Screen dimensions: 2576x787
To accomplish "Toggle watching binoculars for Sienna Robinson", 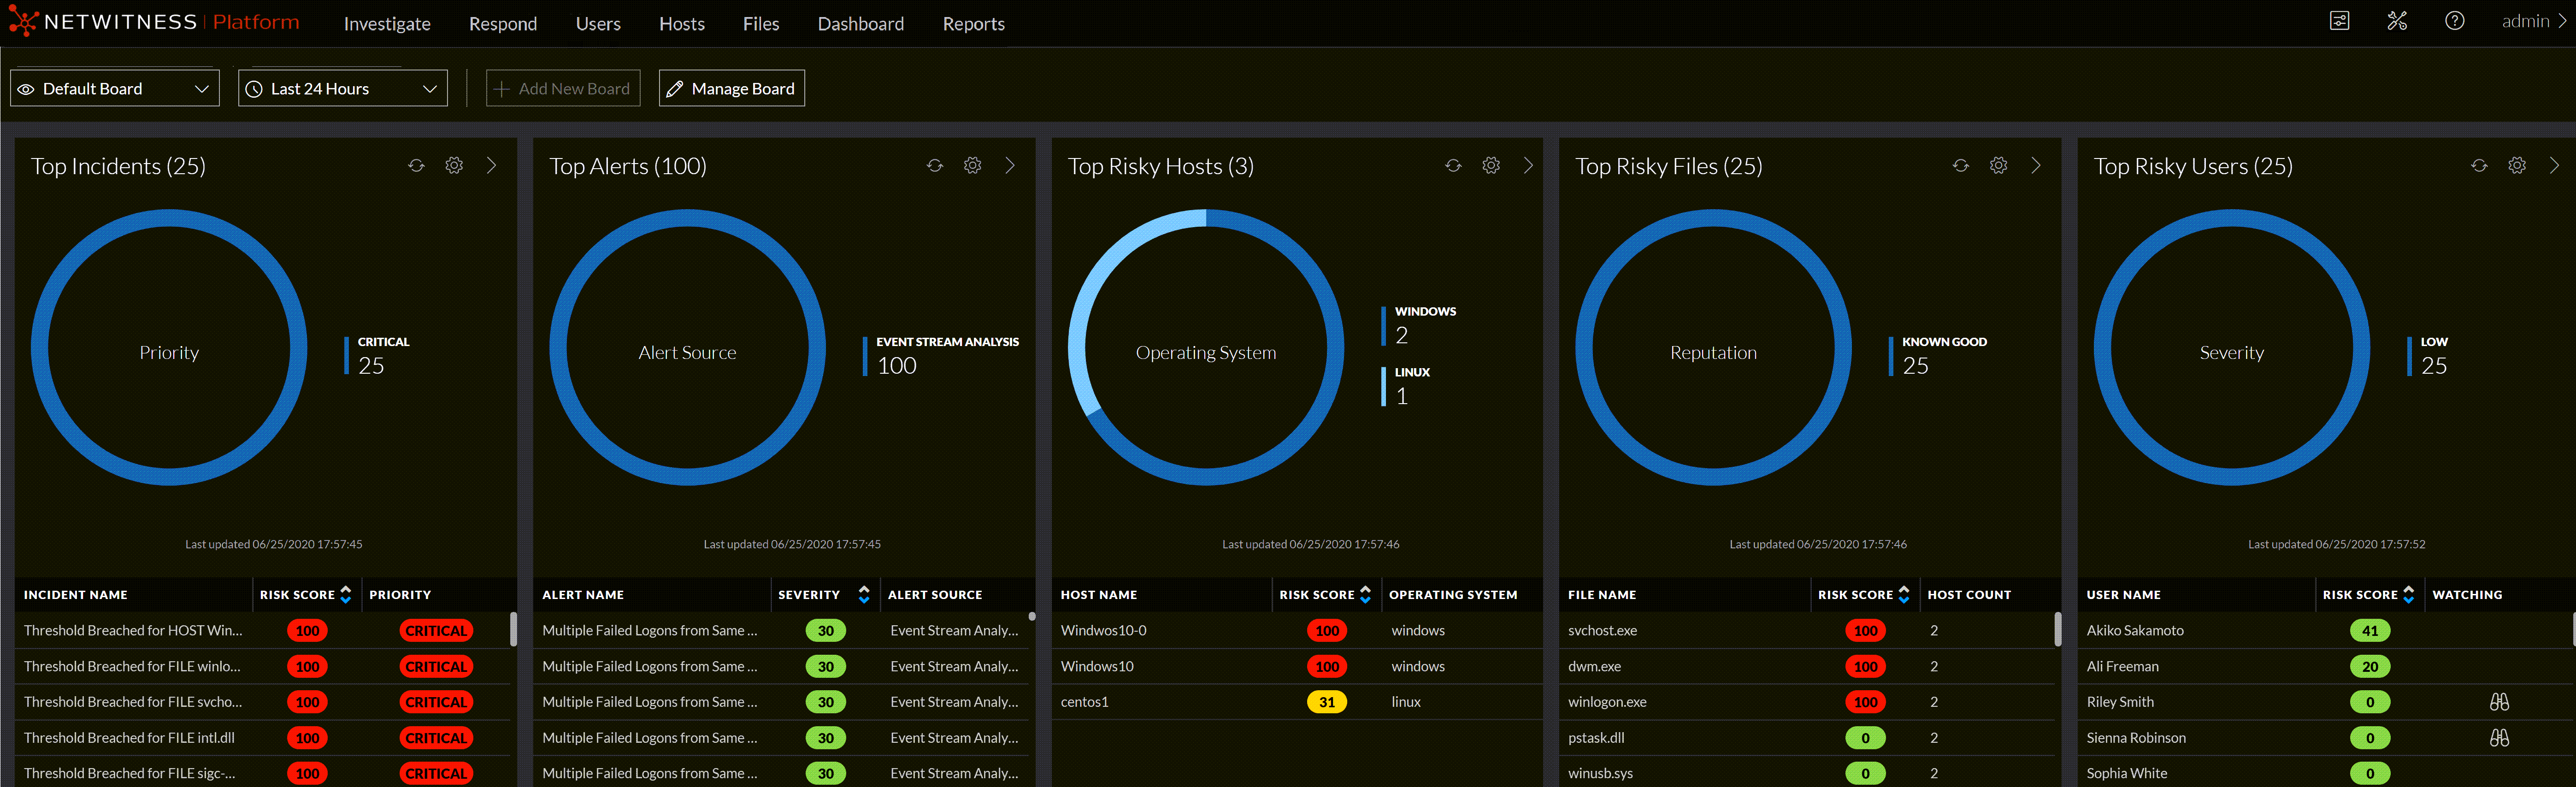I will click(2499, 738).
